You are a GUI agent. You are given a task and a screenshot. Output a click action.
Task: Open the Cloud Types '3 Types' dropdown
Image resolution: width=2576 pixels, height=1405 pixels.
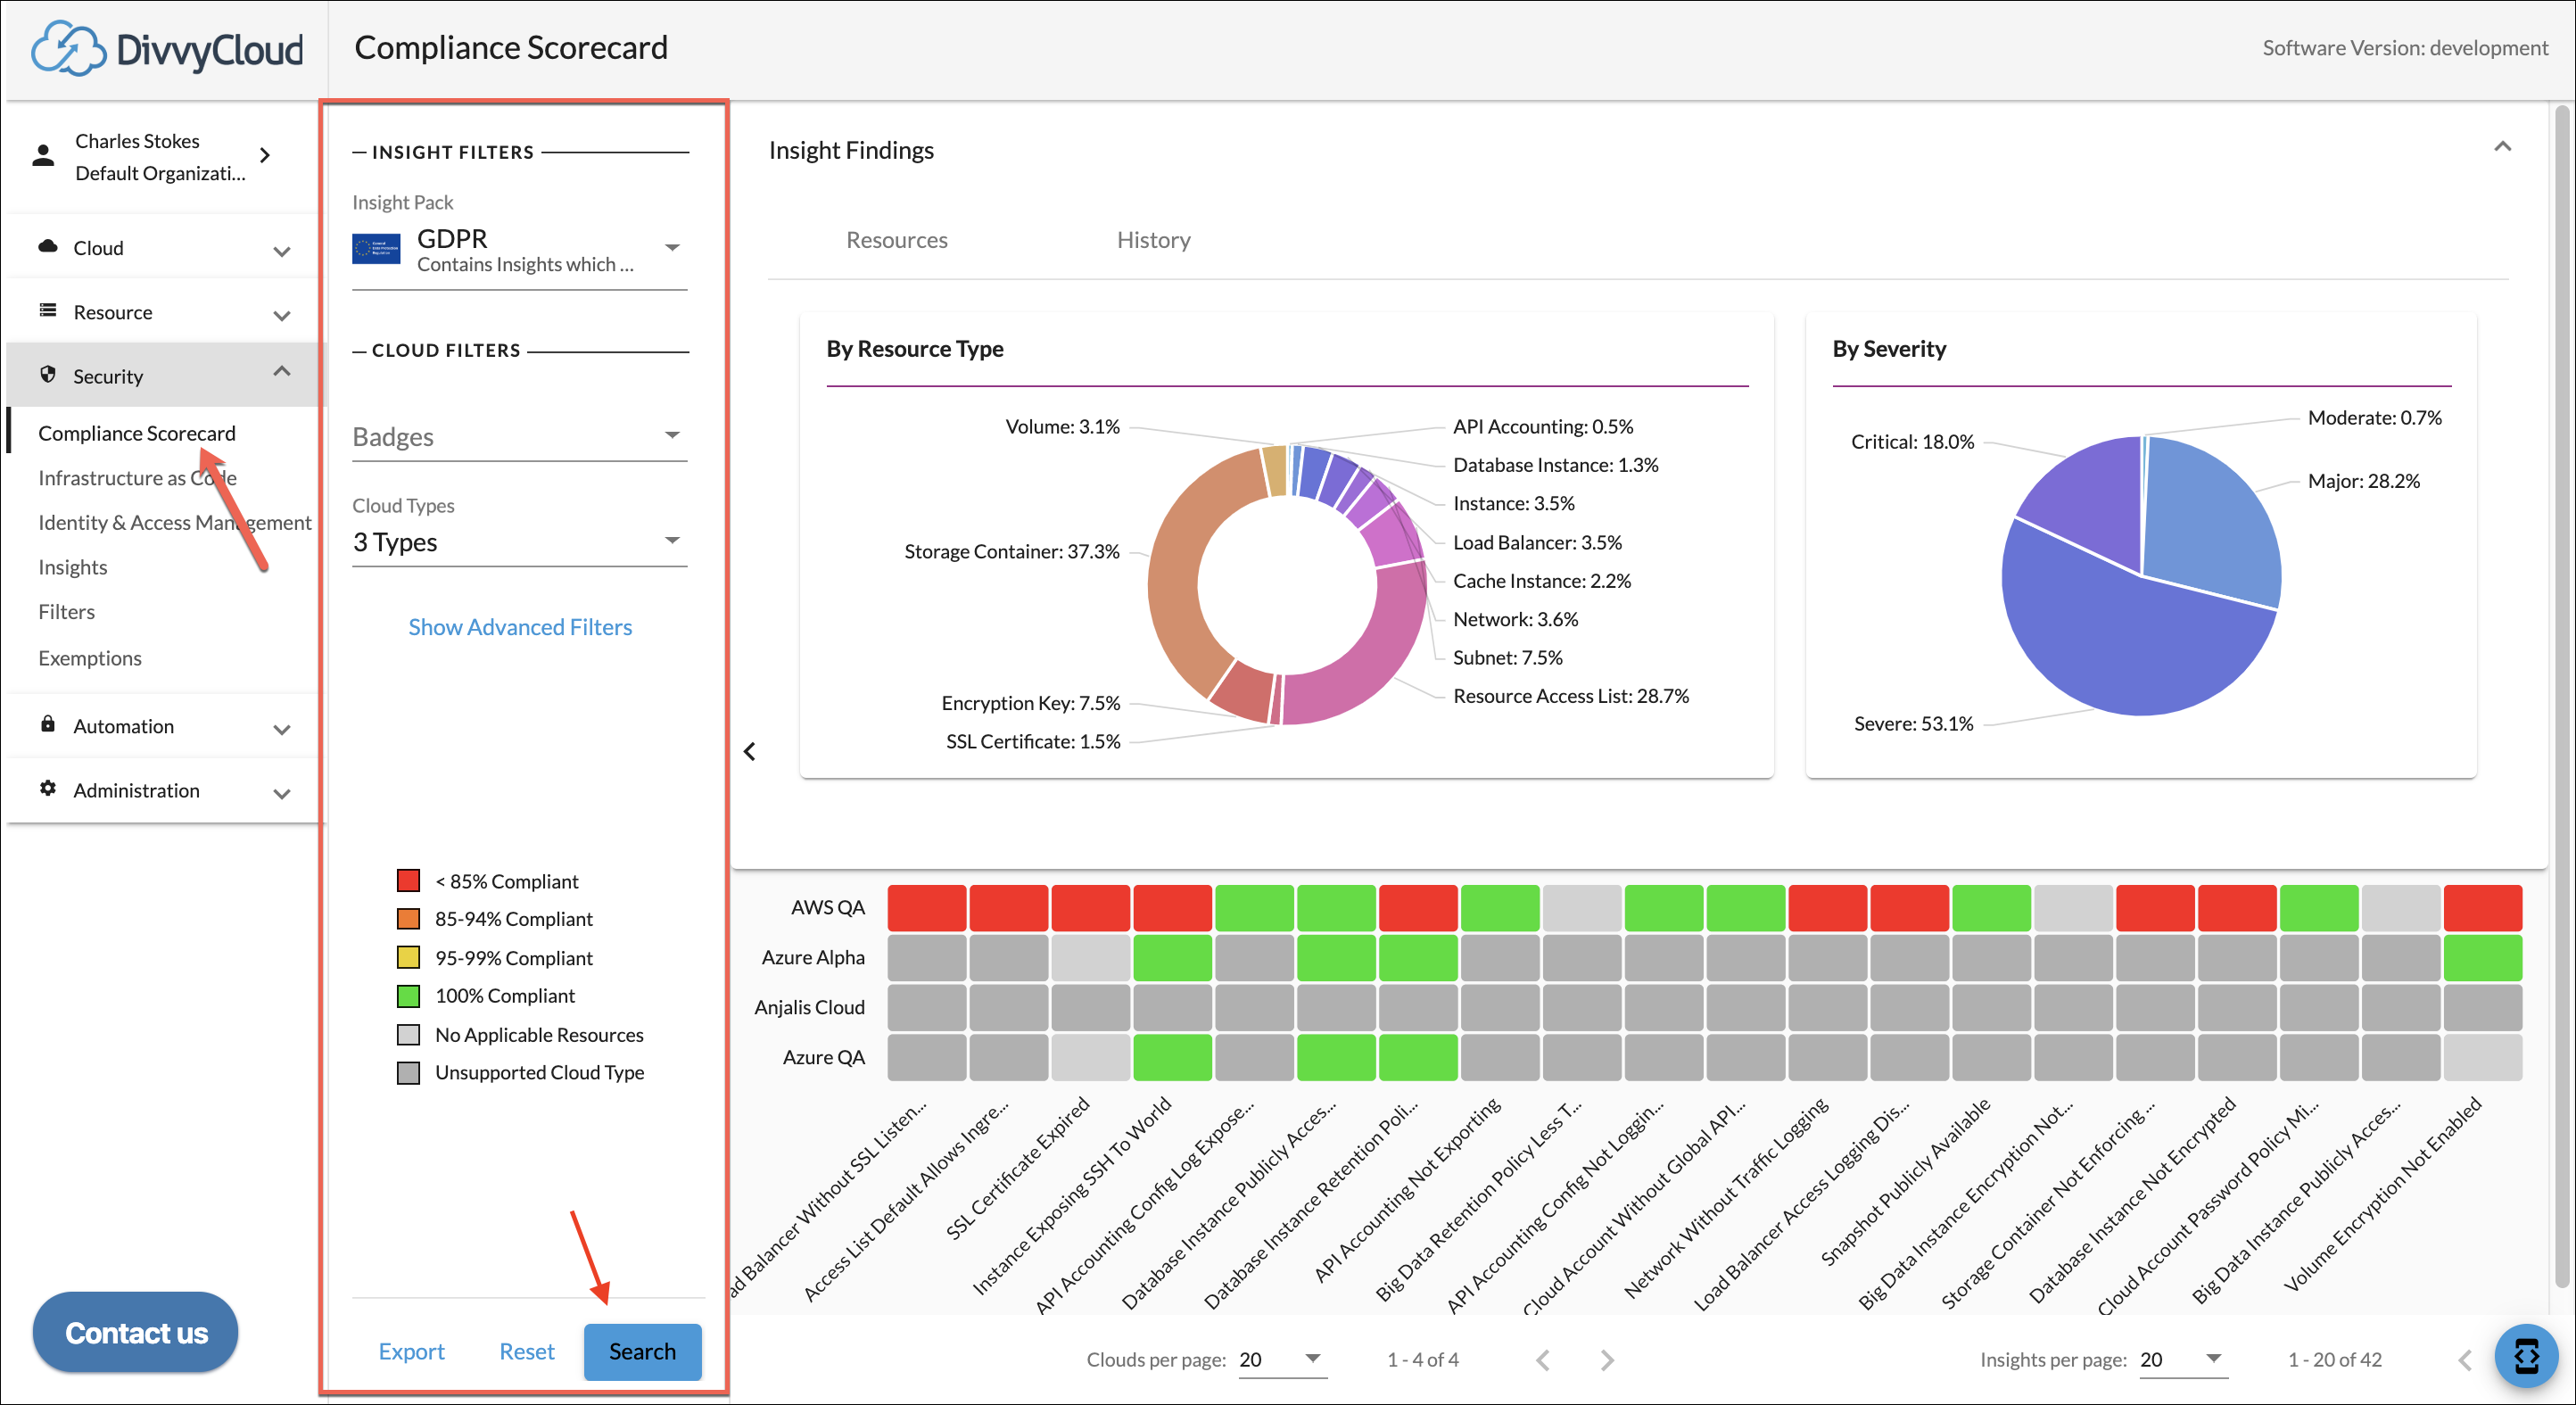click(672, 540)
